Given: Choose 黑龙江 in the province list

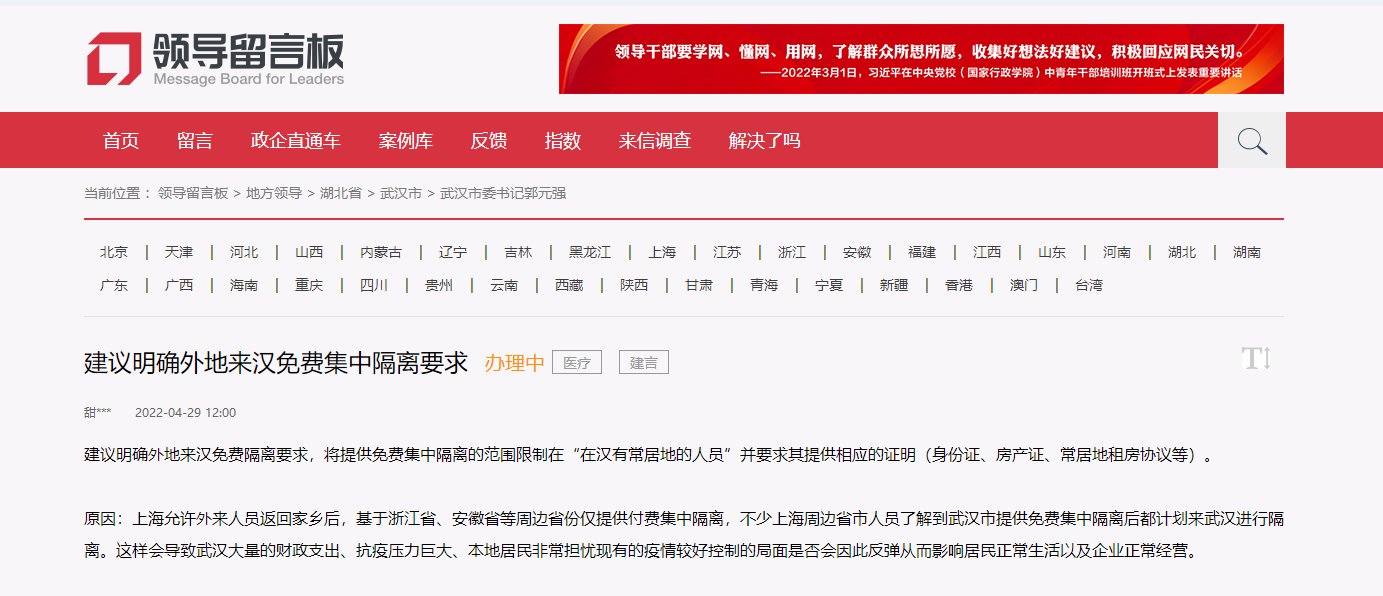Looking at the screenshot, I should (590, 252).
